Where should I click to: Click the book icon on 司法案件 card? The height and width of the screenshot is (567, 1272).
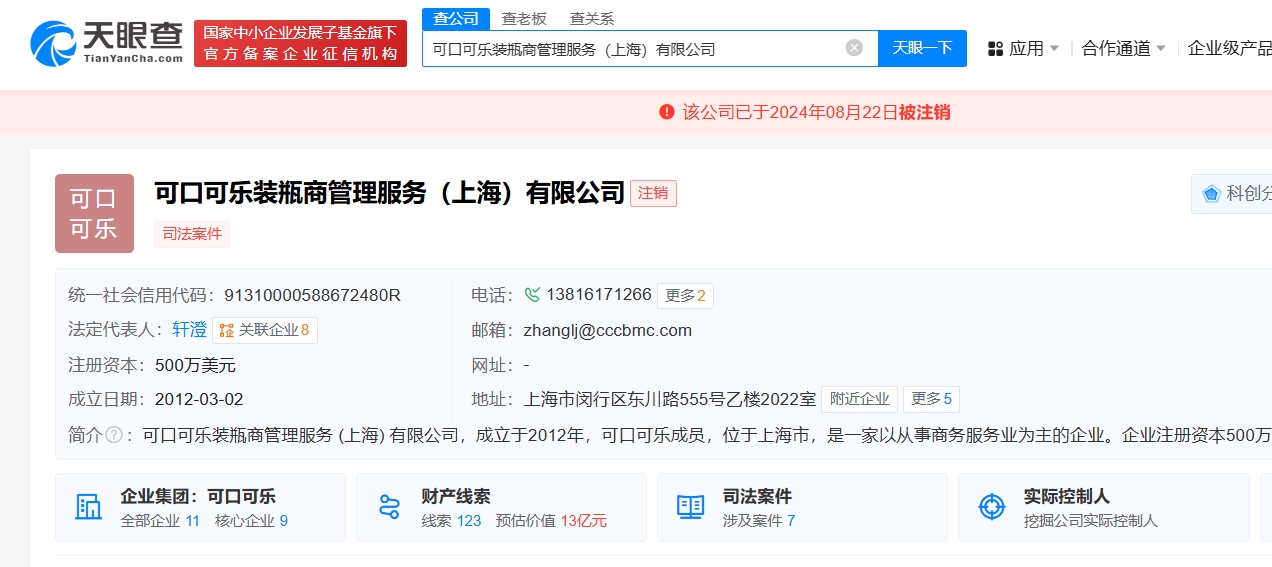point(690,507)
